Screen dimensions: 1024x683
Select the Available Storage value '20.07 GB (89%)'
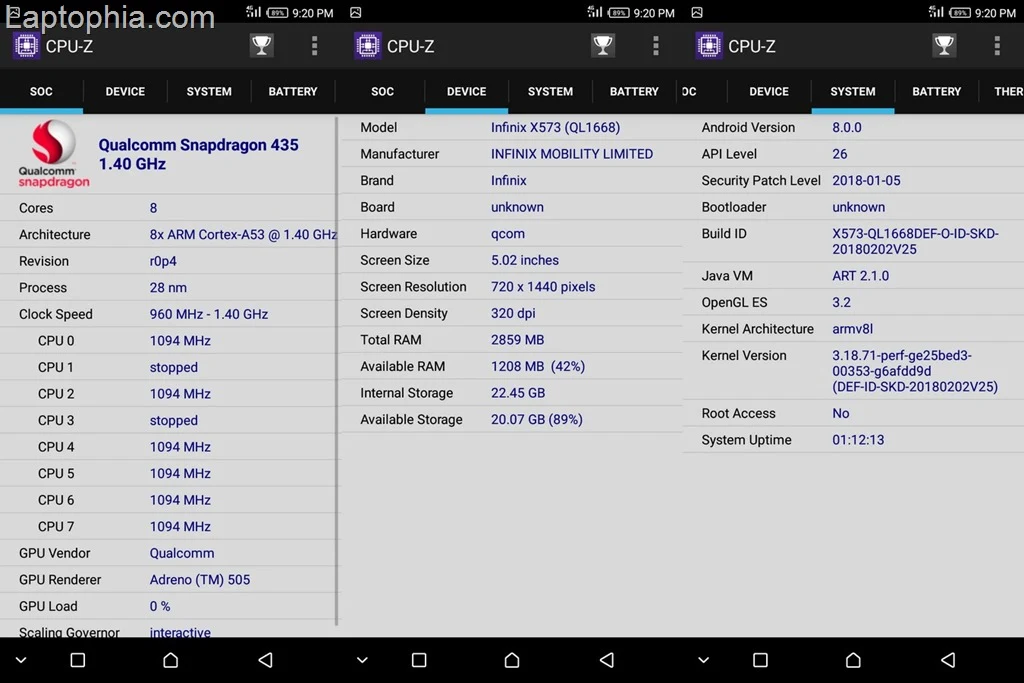[537, 419]
